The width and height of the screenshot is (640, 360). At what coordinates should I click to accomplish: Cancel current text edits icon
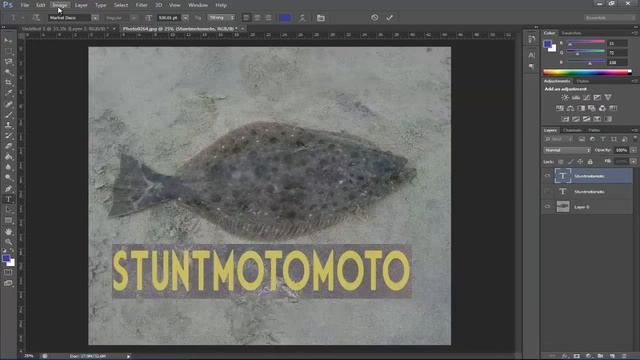coord(374,18)
